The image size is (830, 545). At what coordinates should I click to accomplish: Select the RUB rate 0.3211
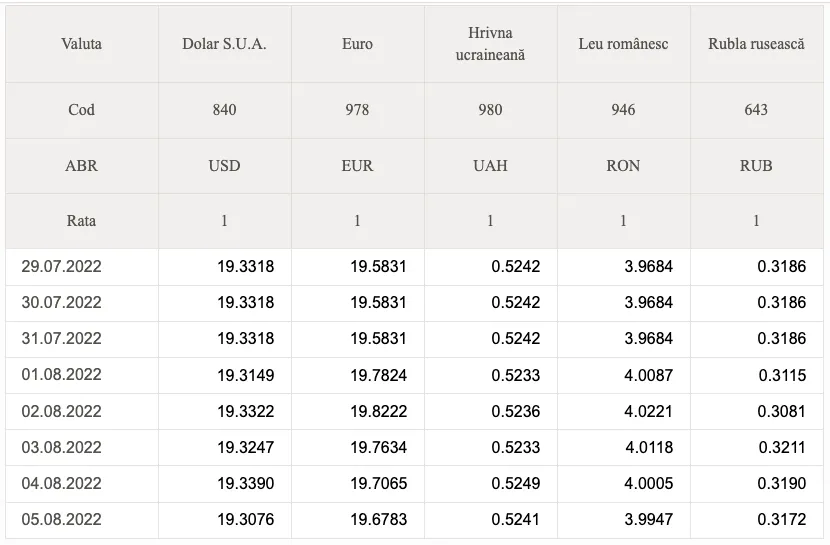pos(782,447)
